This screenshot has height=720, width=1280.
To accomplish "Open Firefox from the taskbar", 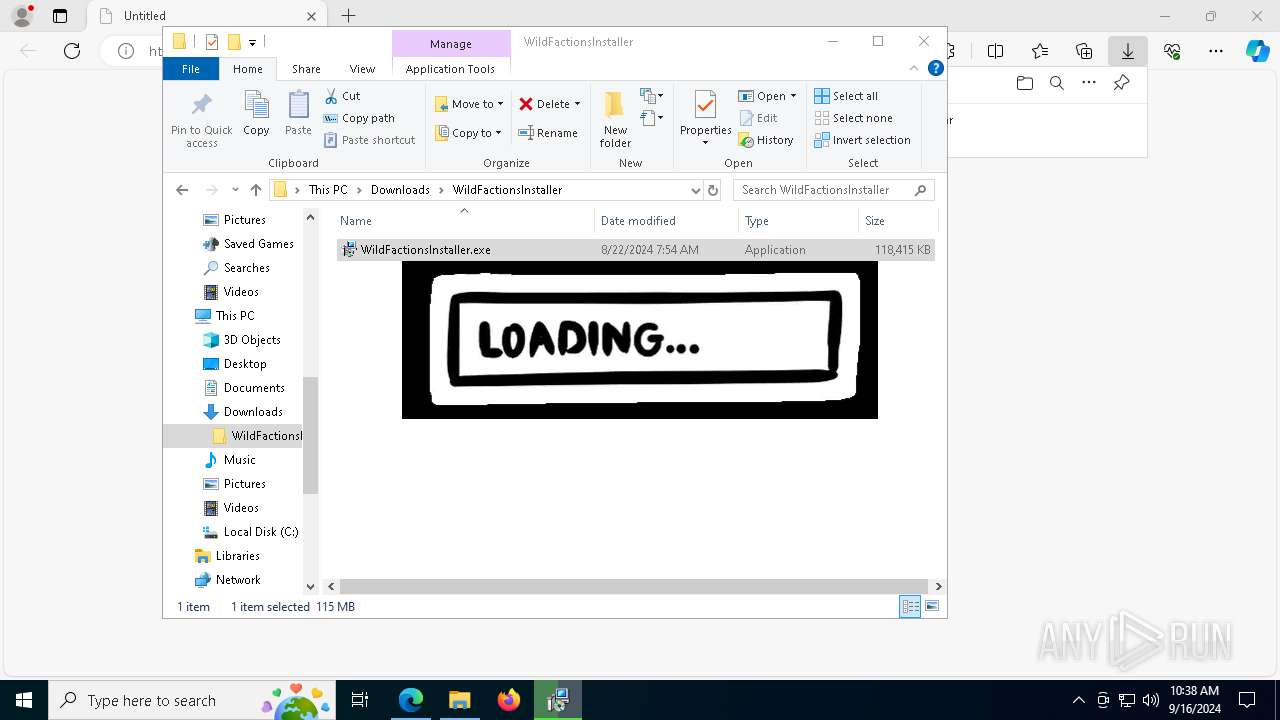I will coord(509,700).
